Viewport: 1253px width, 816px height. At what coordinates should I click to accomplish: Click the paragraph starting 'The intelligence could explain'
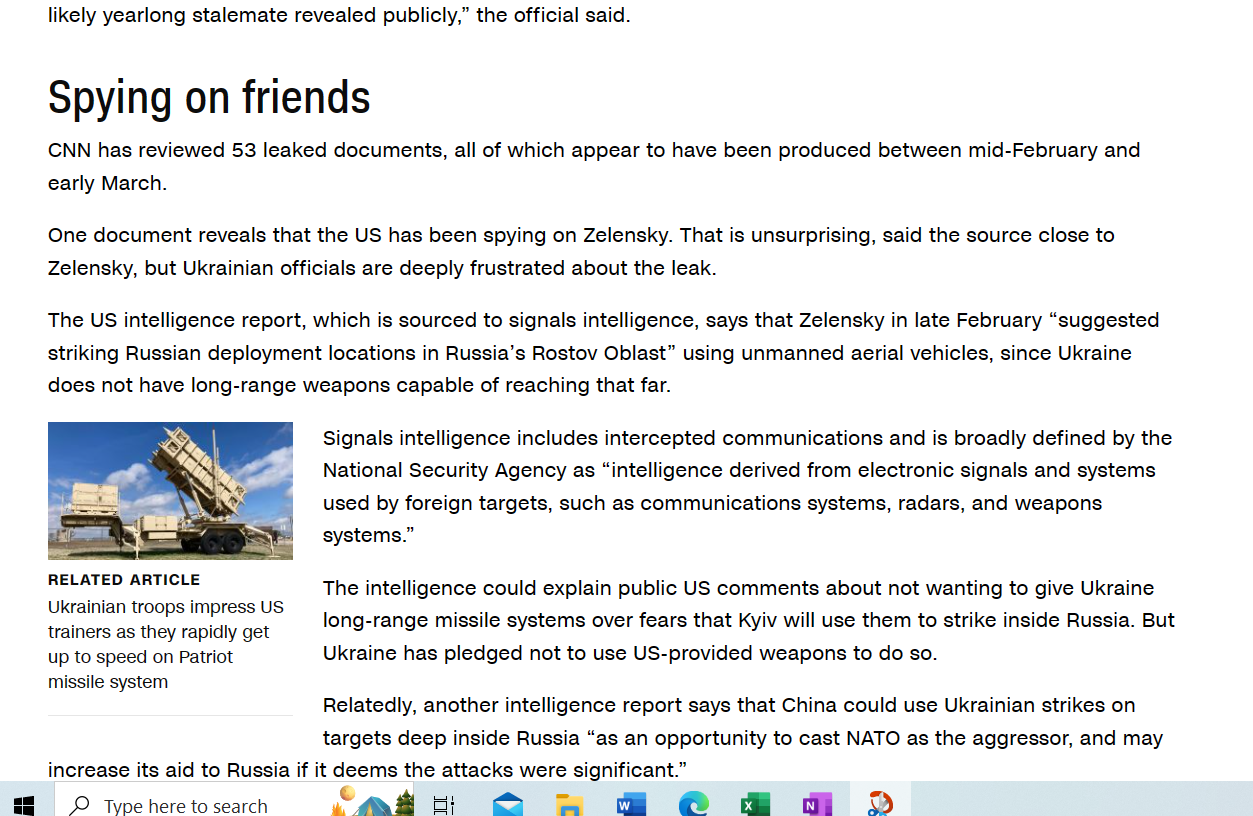tap(749, 621)
